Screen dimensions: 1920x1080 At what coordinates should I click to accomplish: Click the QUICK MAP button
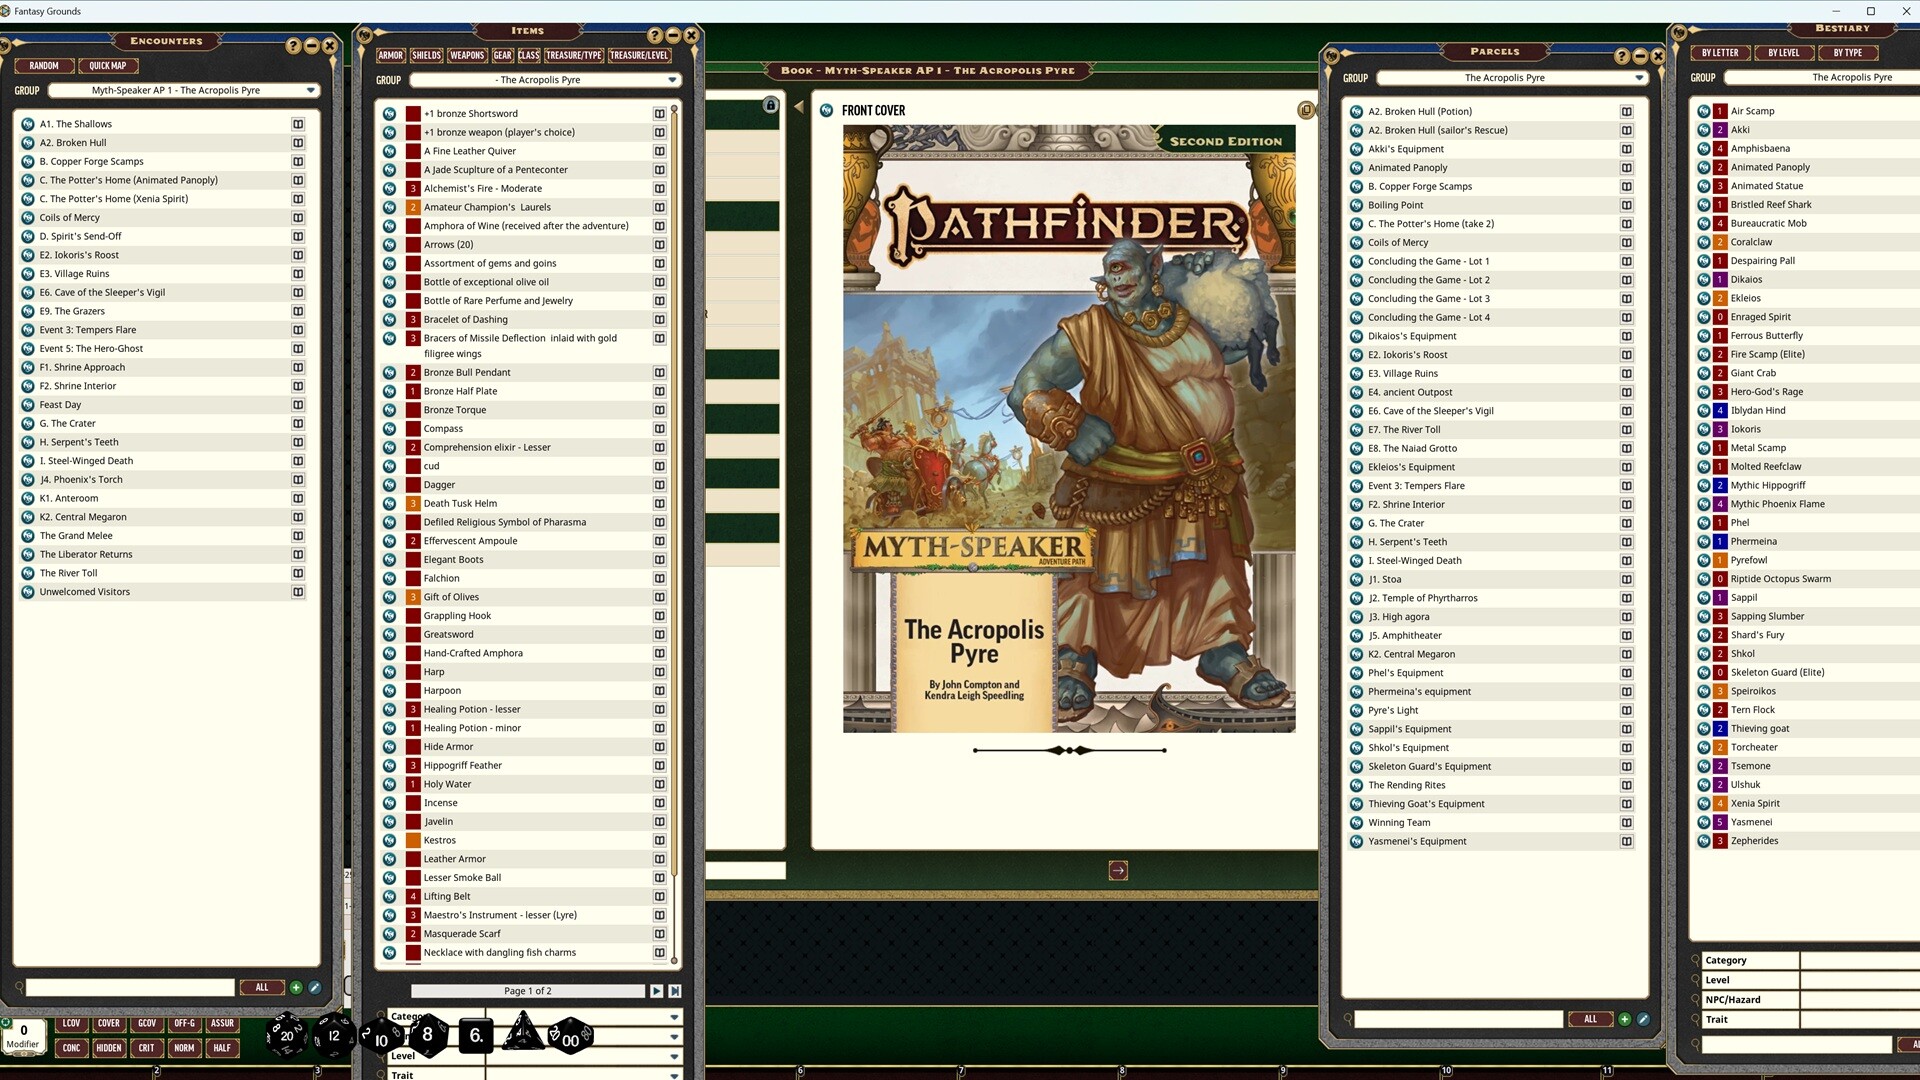pos(108,65)
